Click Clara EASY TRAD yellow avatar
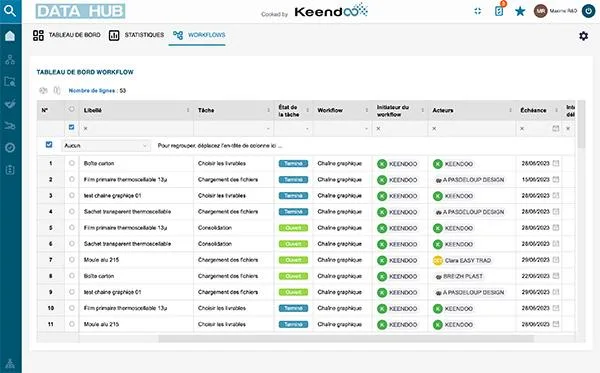The width and height of the screenshot is (600, 373). pyautogui.click(x=438, y=261)
